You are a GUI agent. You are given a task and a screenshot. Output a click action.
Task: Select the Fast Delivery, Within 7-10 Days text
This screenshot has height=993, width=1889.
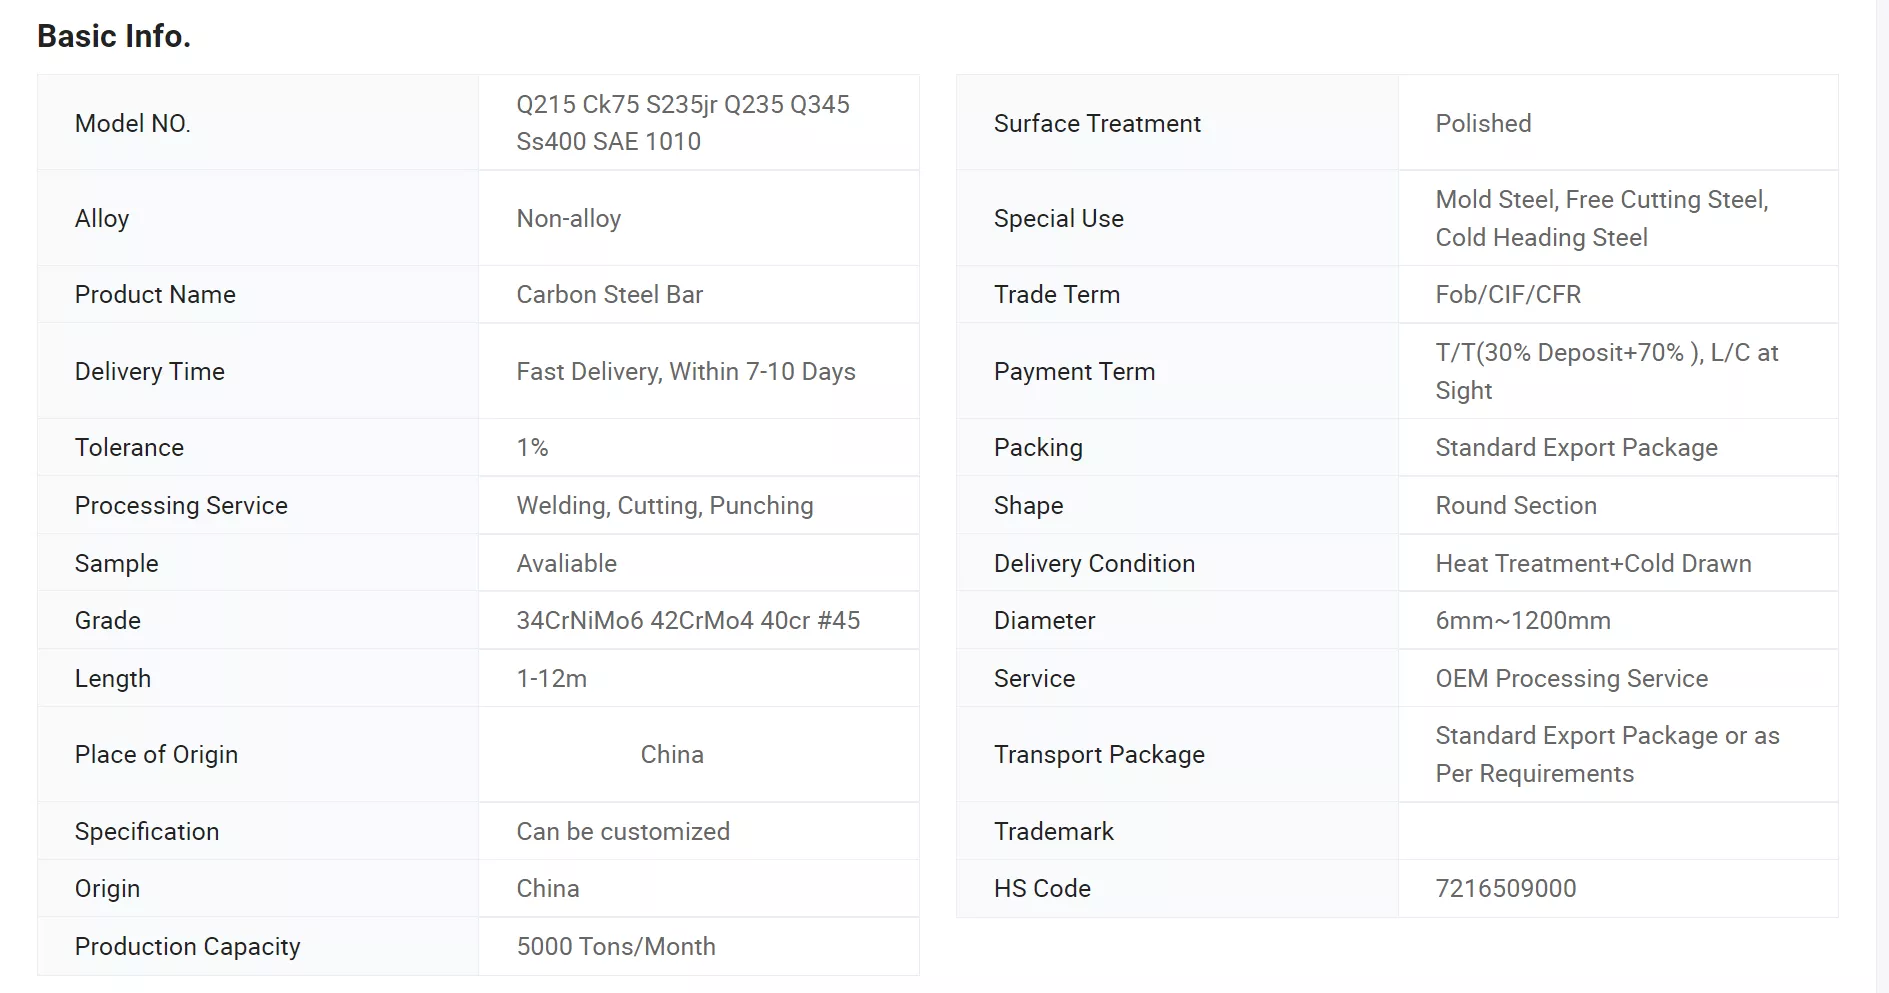click(x=686, y=371)
